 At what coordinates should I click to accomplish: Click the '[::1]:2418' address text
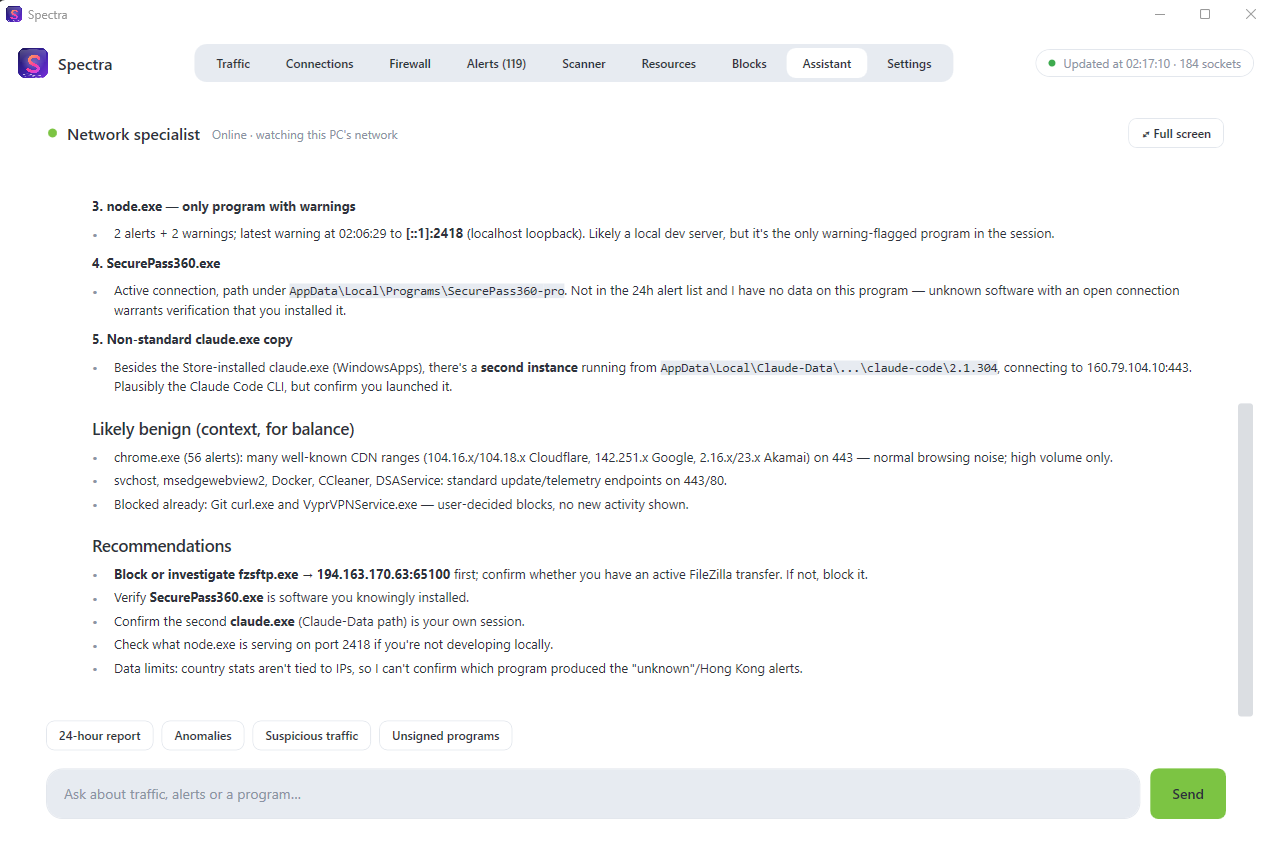[x=434, y=234]
